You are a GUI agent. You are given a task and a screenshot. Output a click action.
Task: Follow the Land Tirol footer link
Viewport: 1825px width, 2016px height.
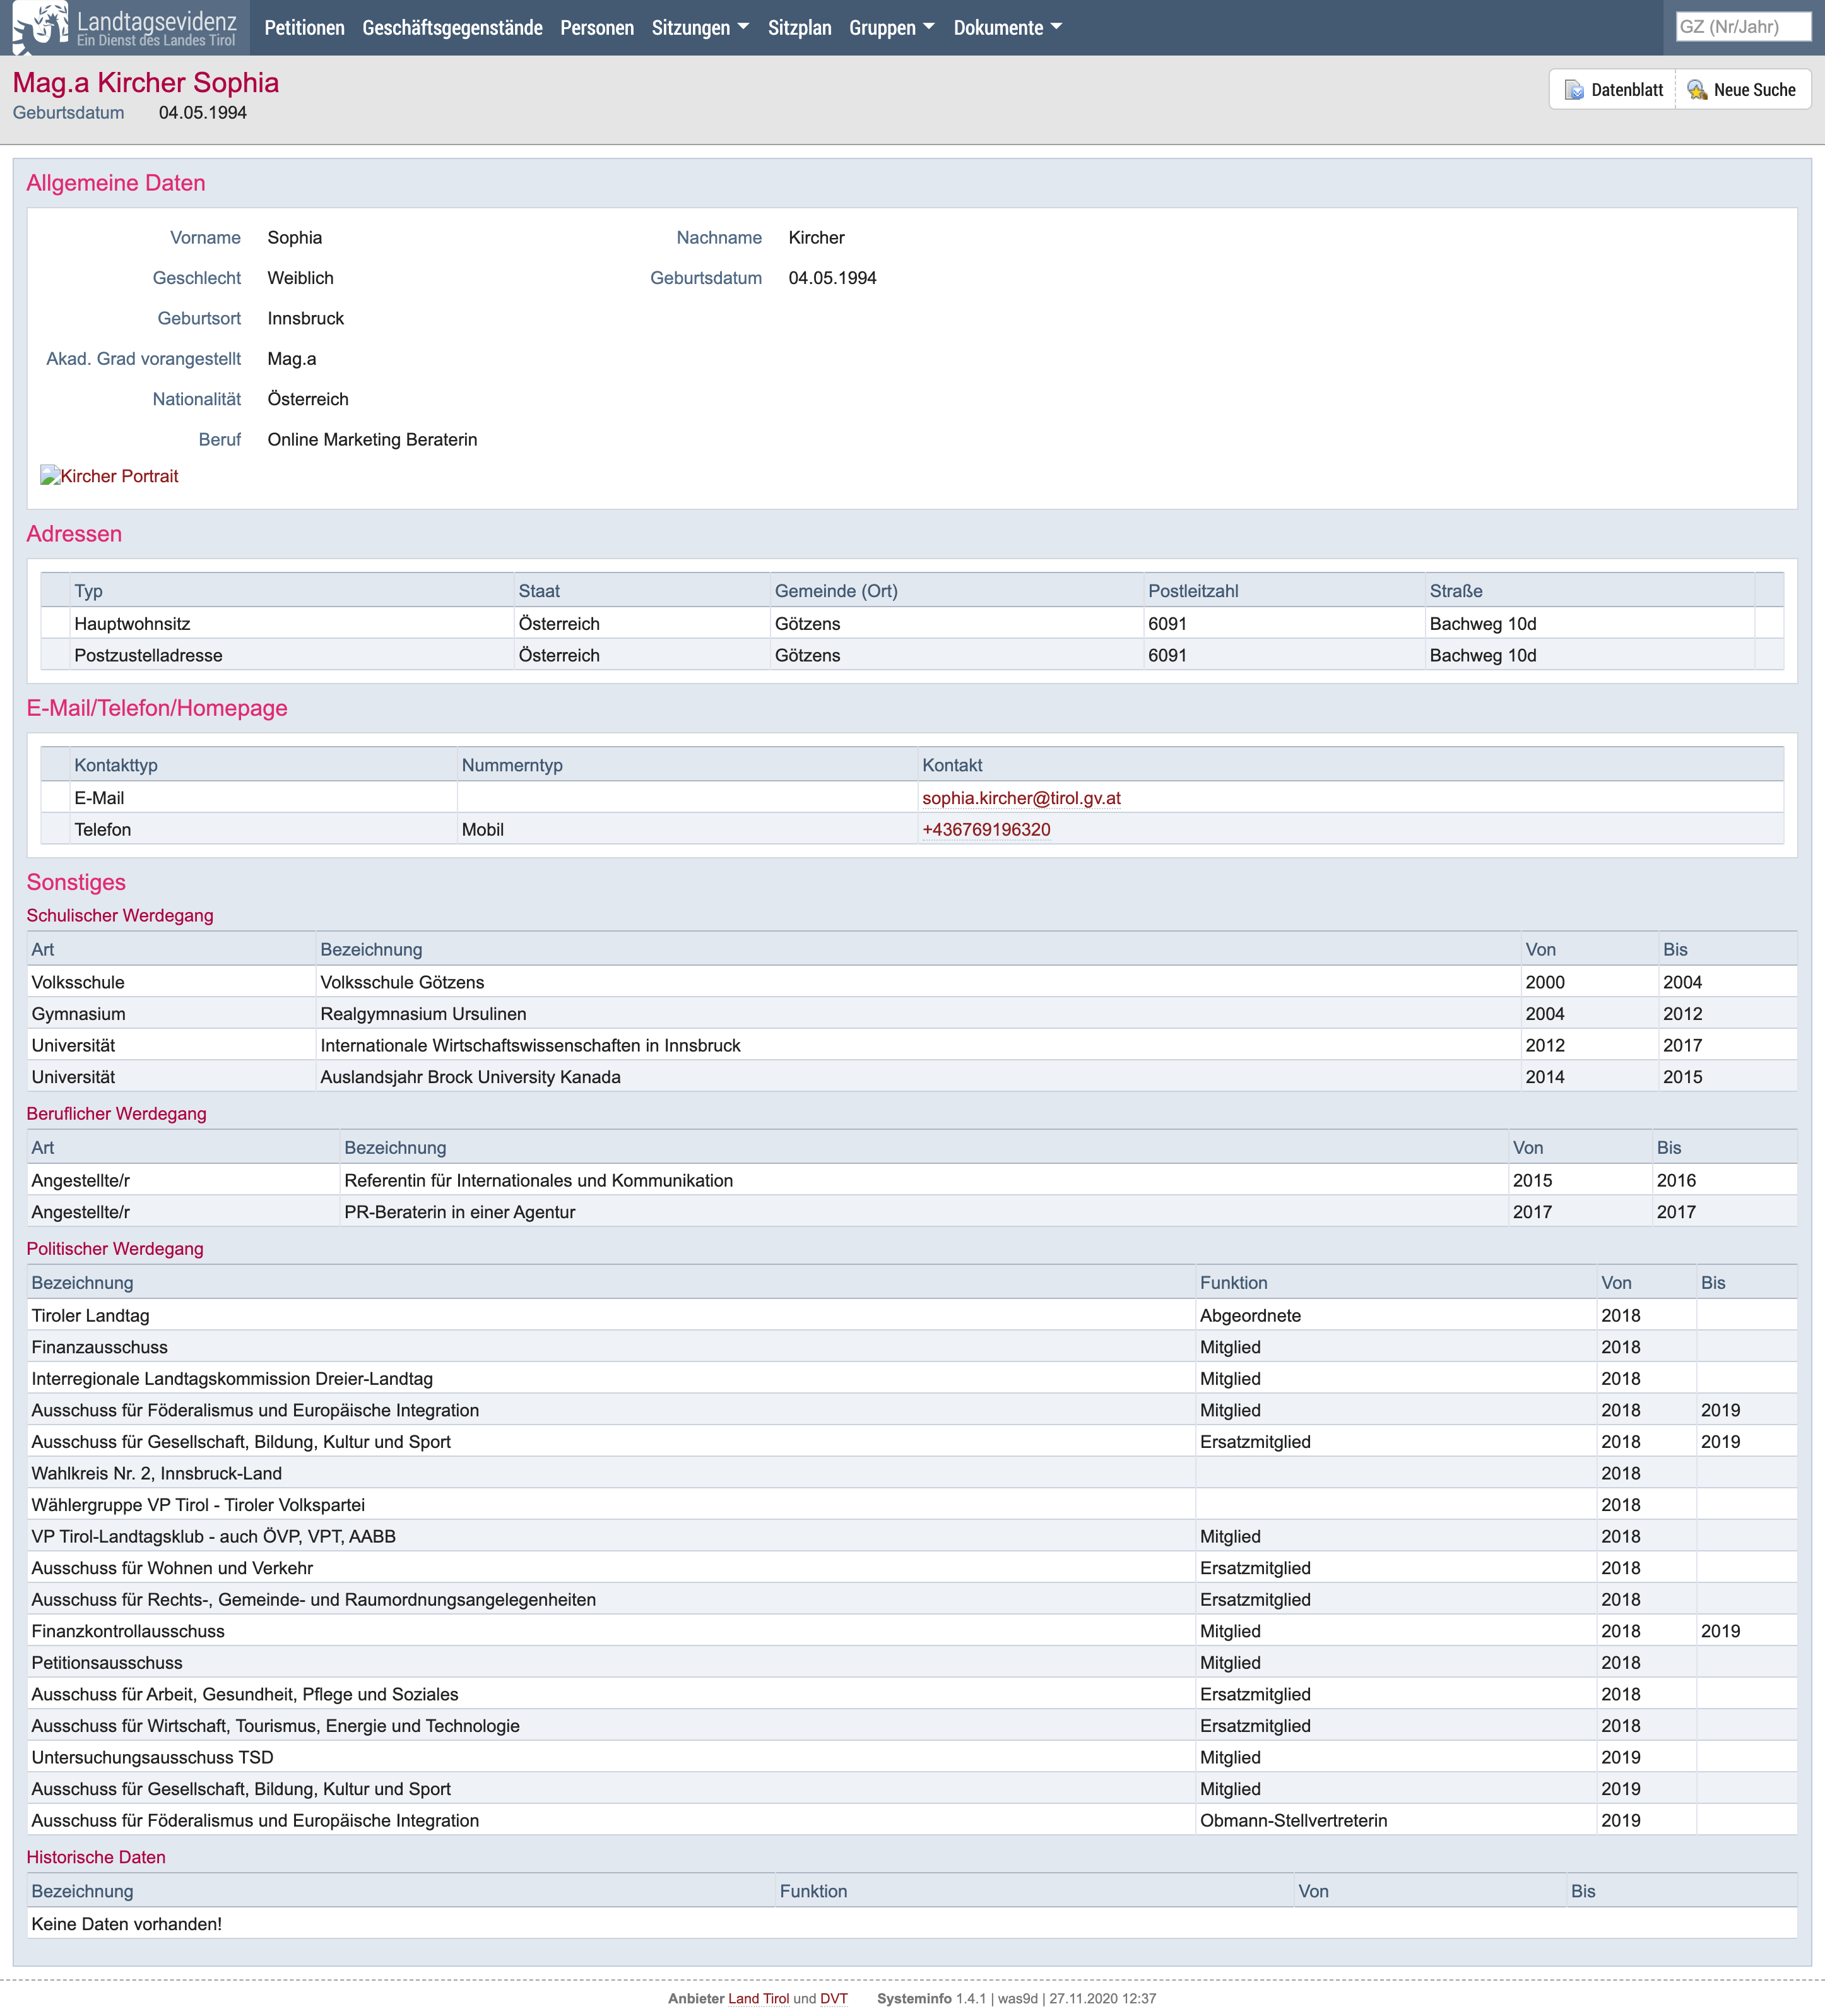tap(758, 1998)
